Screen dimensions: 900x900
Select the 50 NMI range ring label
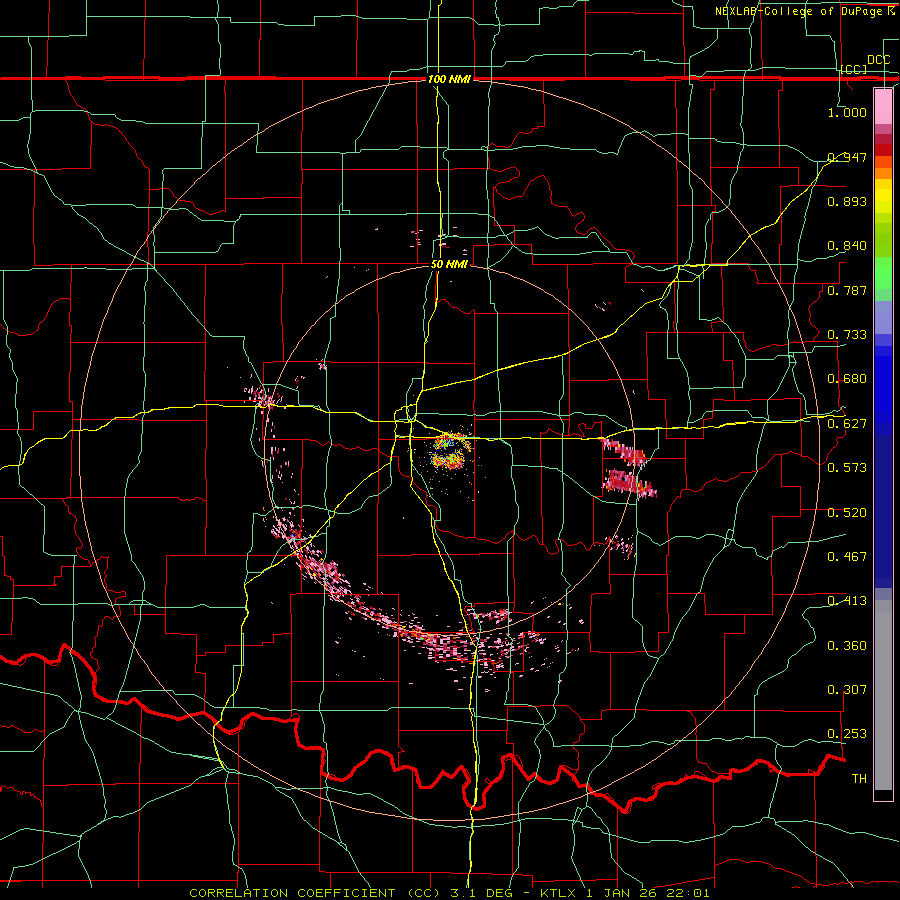pos(449,264)
